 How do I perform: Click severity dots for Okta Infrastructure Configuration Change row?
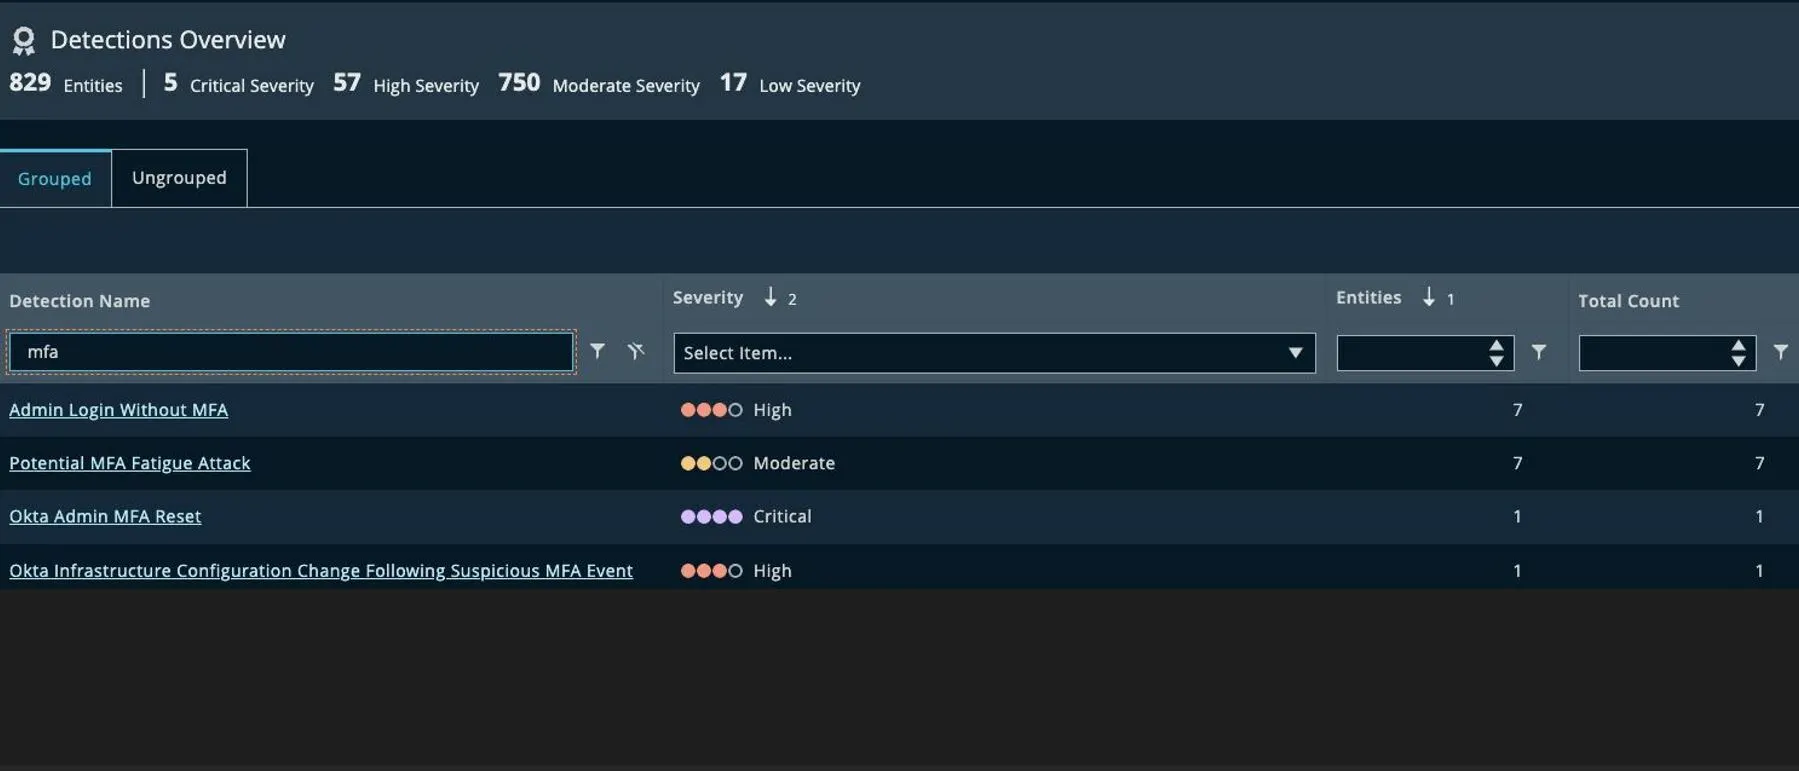coord(711,571)
